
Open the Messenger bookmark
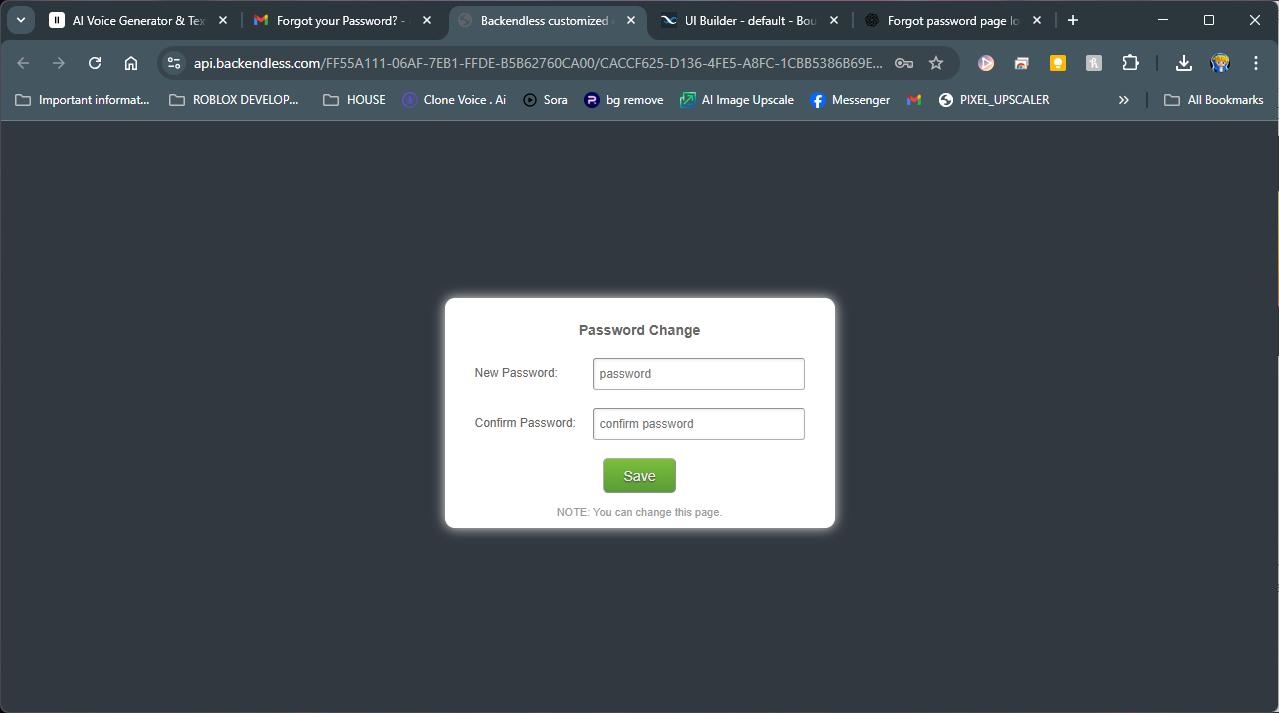point(850,100)
